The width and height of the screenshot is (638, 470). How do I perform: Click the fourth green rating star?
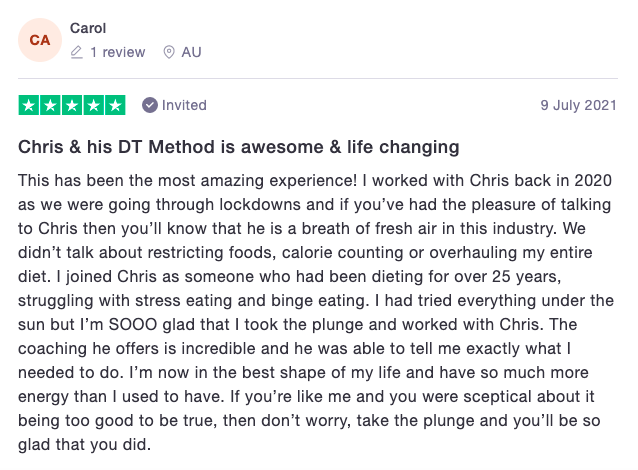[94, 105]
